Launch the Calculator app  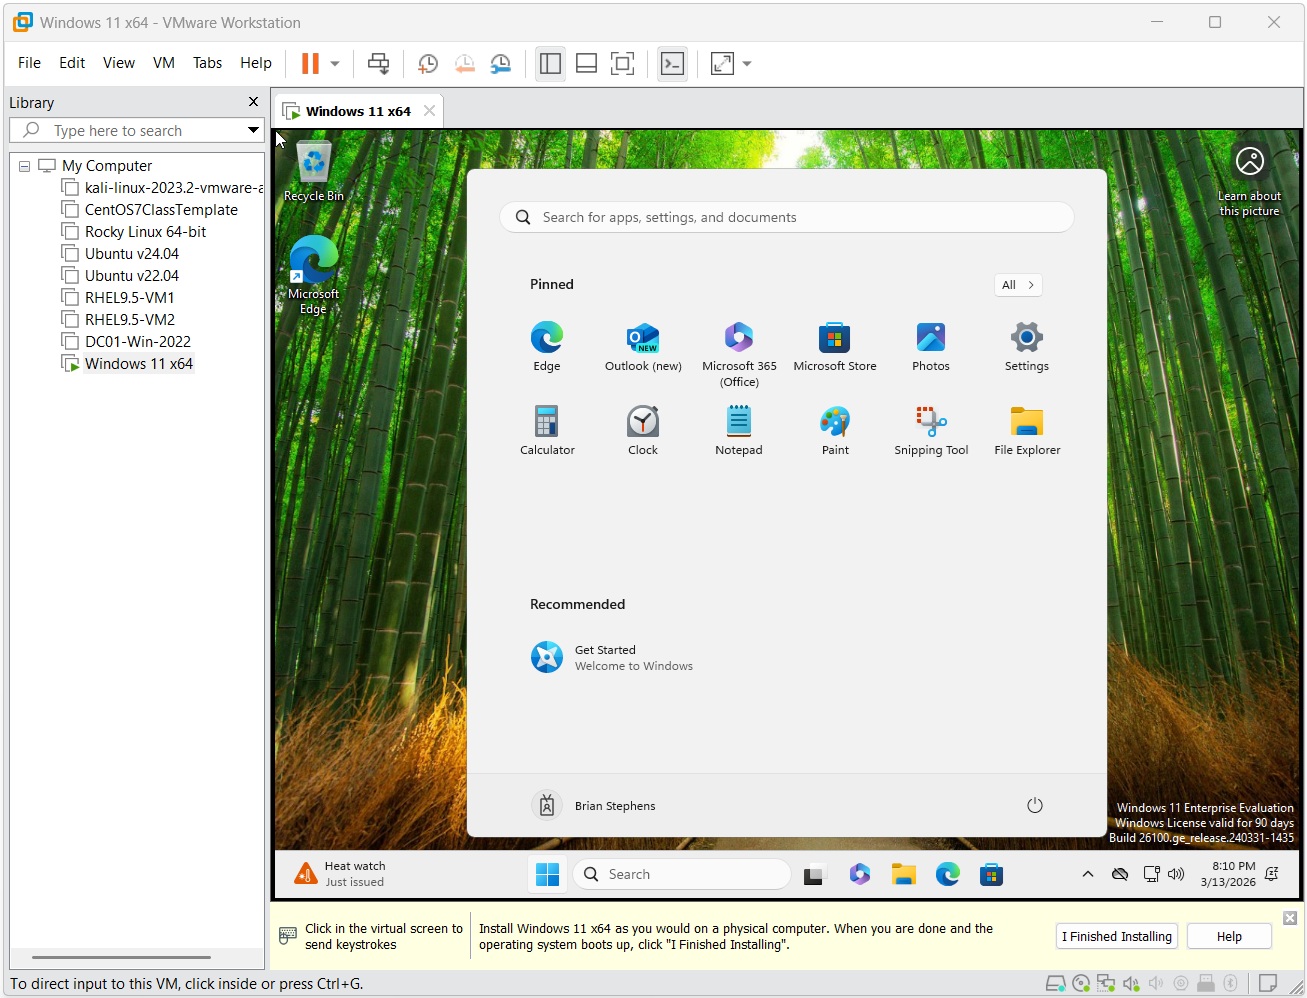pyautogui.click(x=547, y=430)
